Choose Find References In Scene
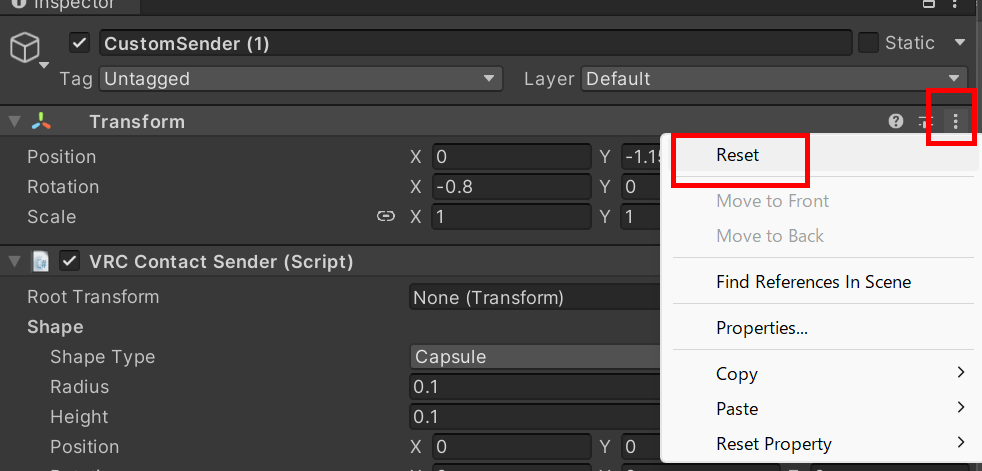This screenshot has width=982, height=471. (x=813, y=282)
